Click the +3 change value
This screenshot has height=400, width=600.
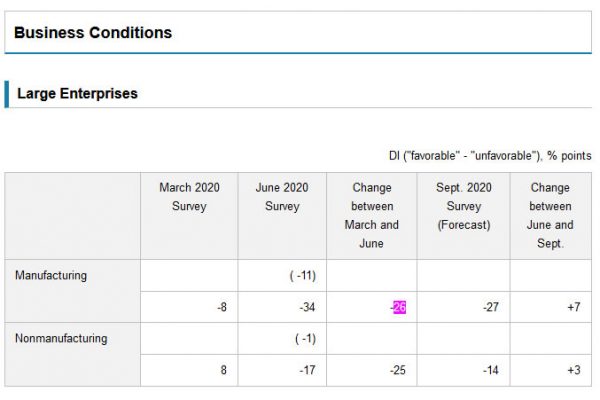click(572, 371)
